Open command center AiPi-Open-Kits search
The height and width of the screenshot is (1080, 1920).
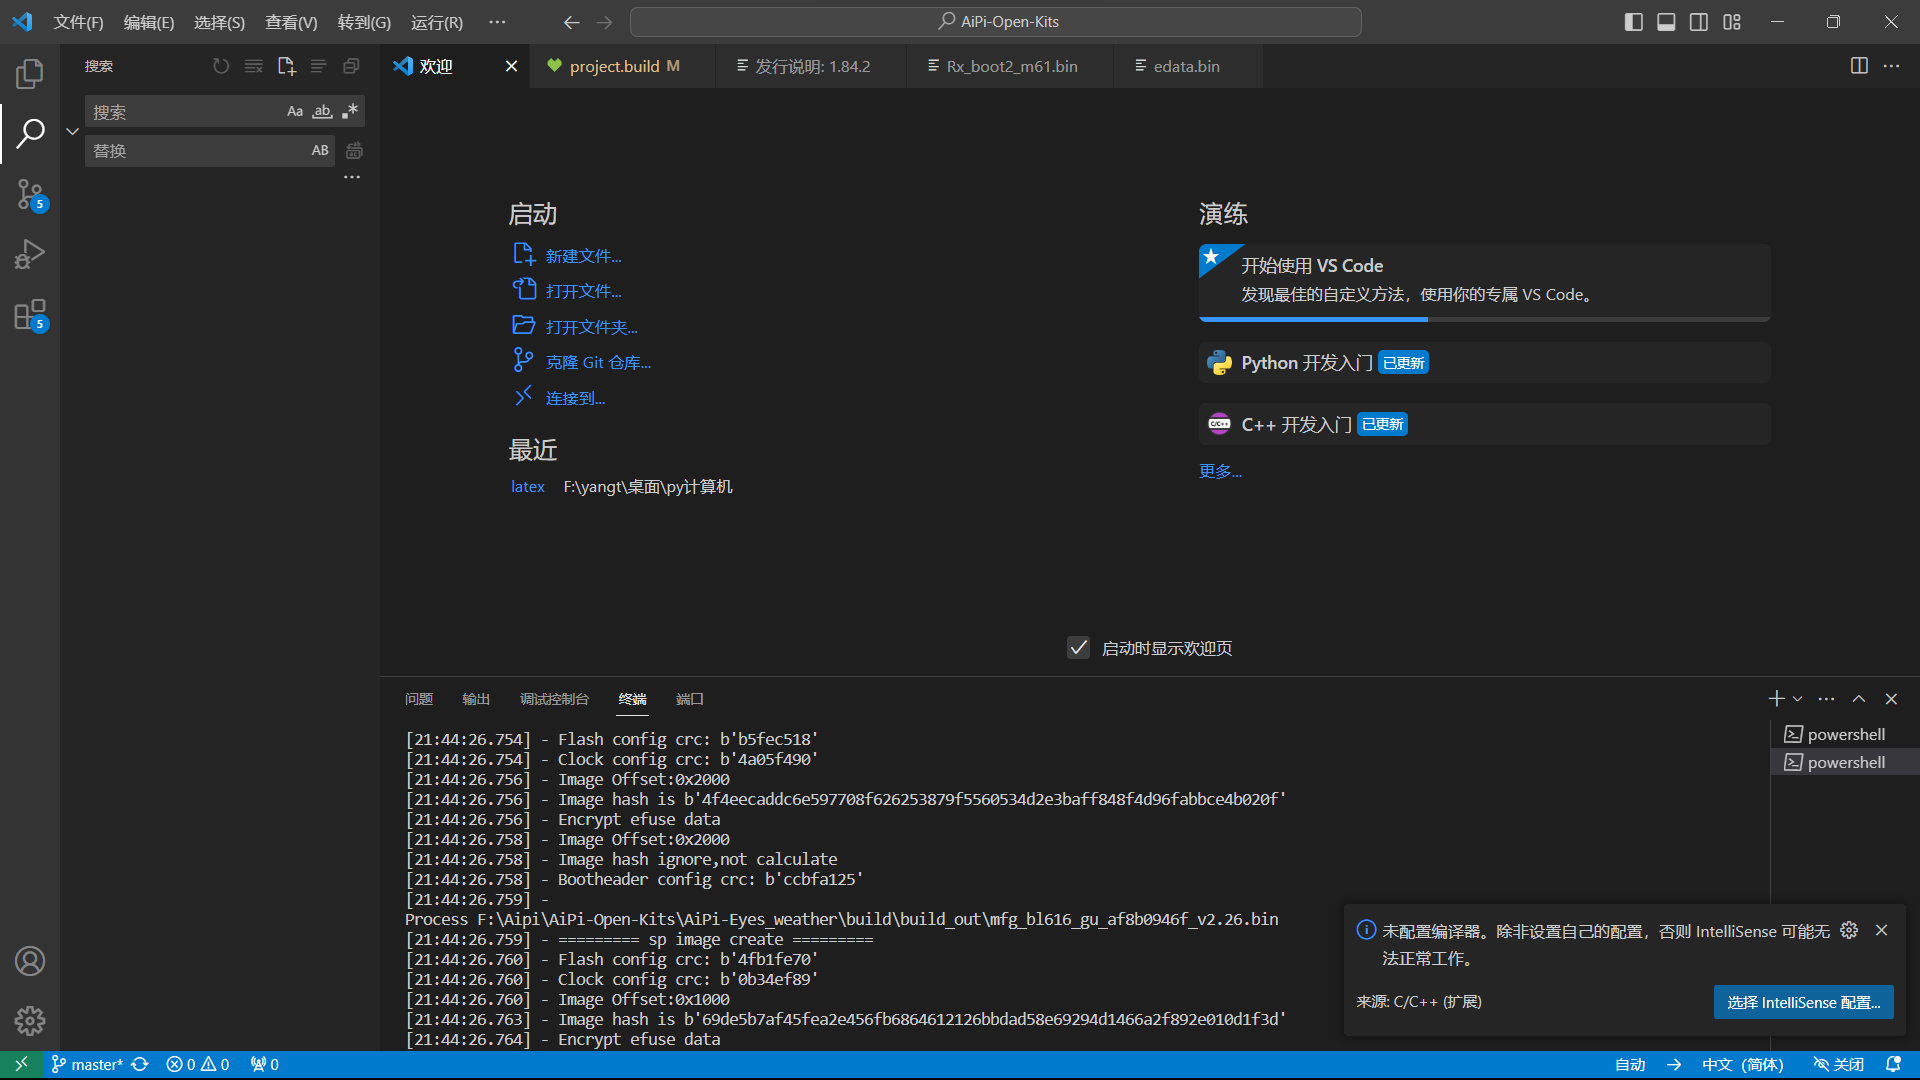pos(996,22)
